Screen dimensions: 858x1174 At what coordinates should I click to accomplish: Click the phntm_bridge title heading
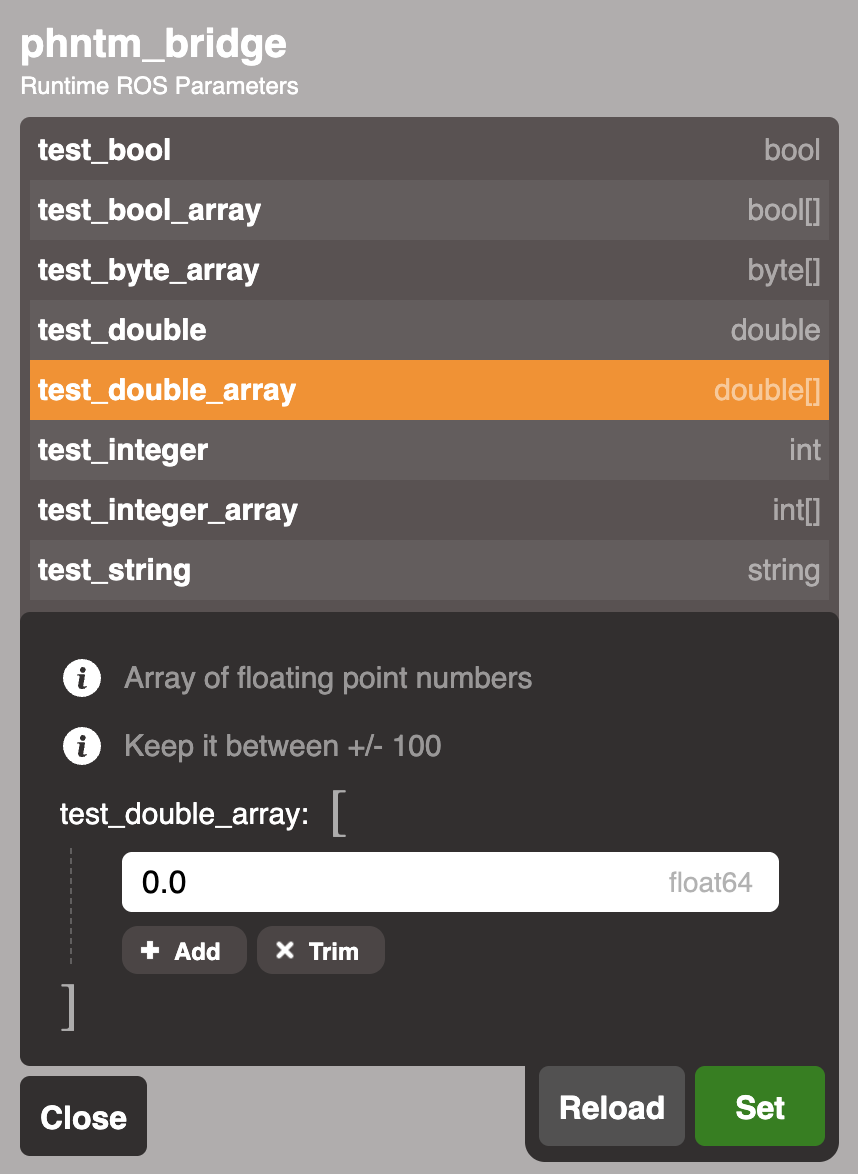tap(152, 44)
